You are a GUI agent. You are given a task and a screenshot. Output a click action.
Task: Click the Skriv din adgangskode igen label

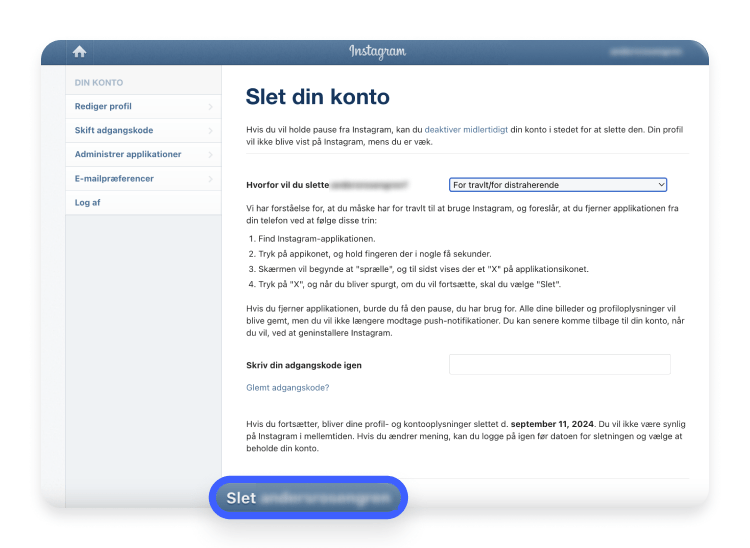pos(304,365)
